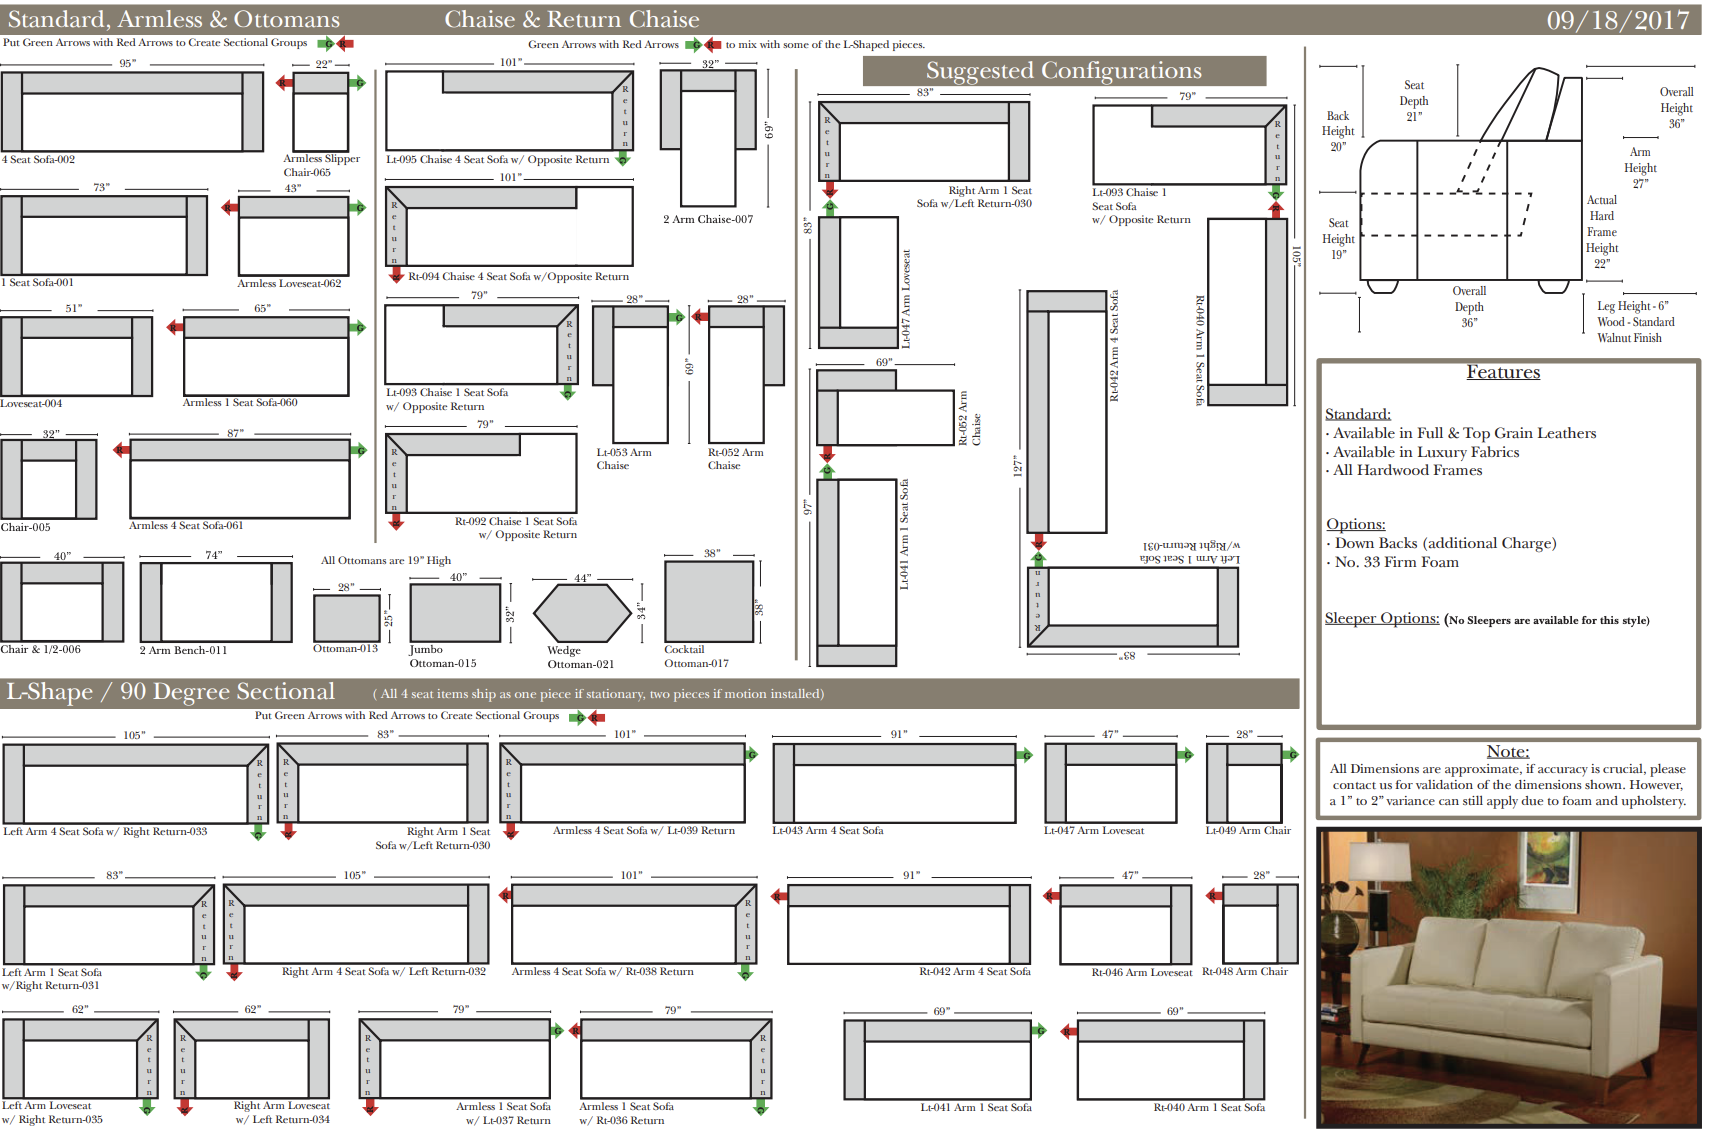The height and width of the screenshot is (1147, 1735).
Task: Select the Rt-092 Chaise 1 Seat Sofa diagram
Action: coord(482,473)
